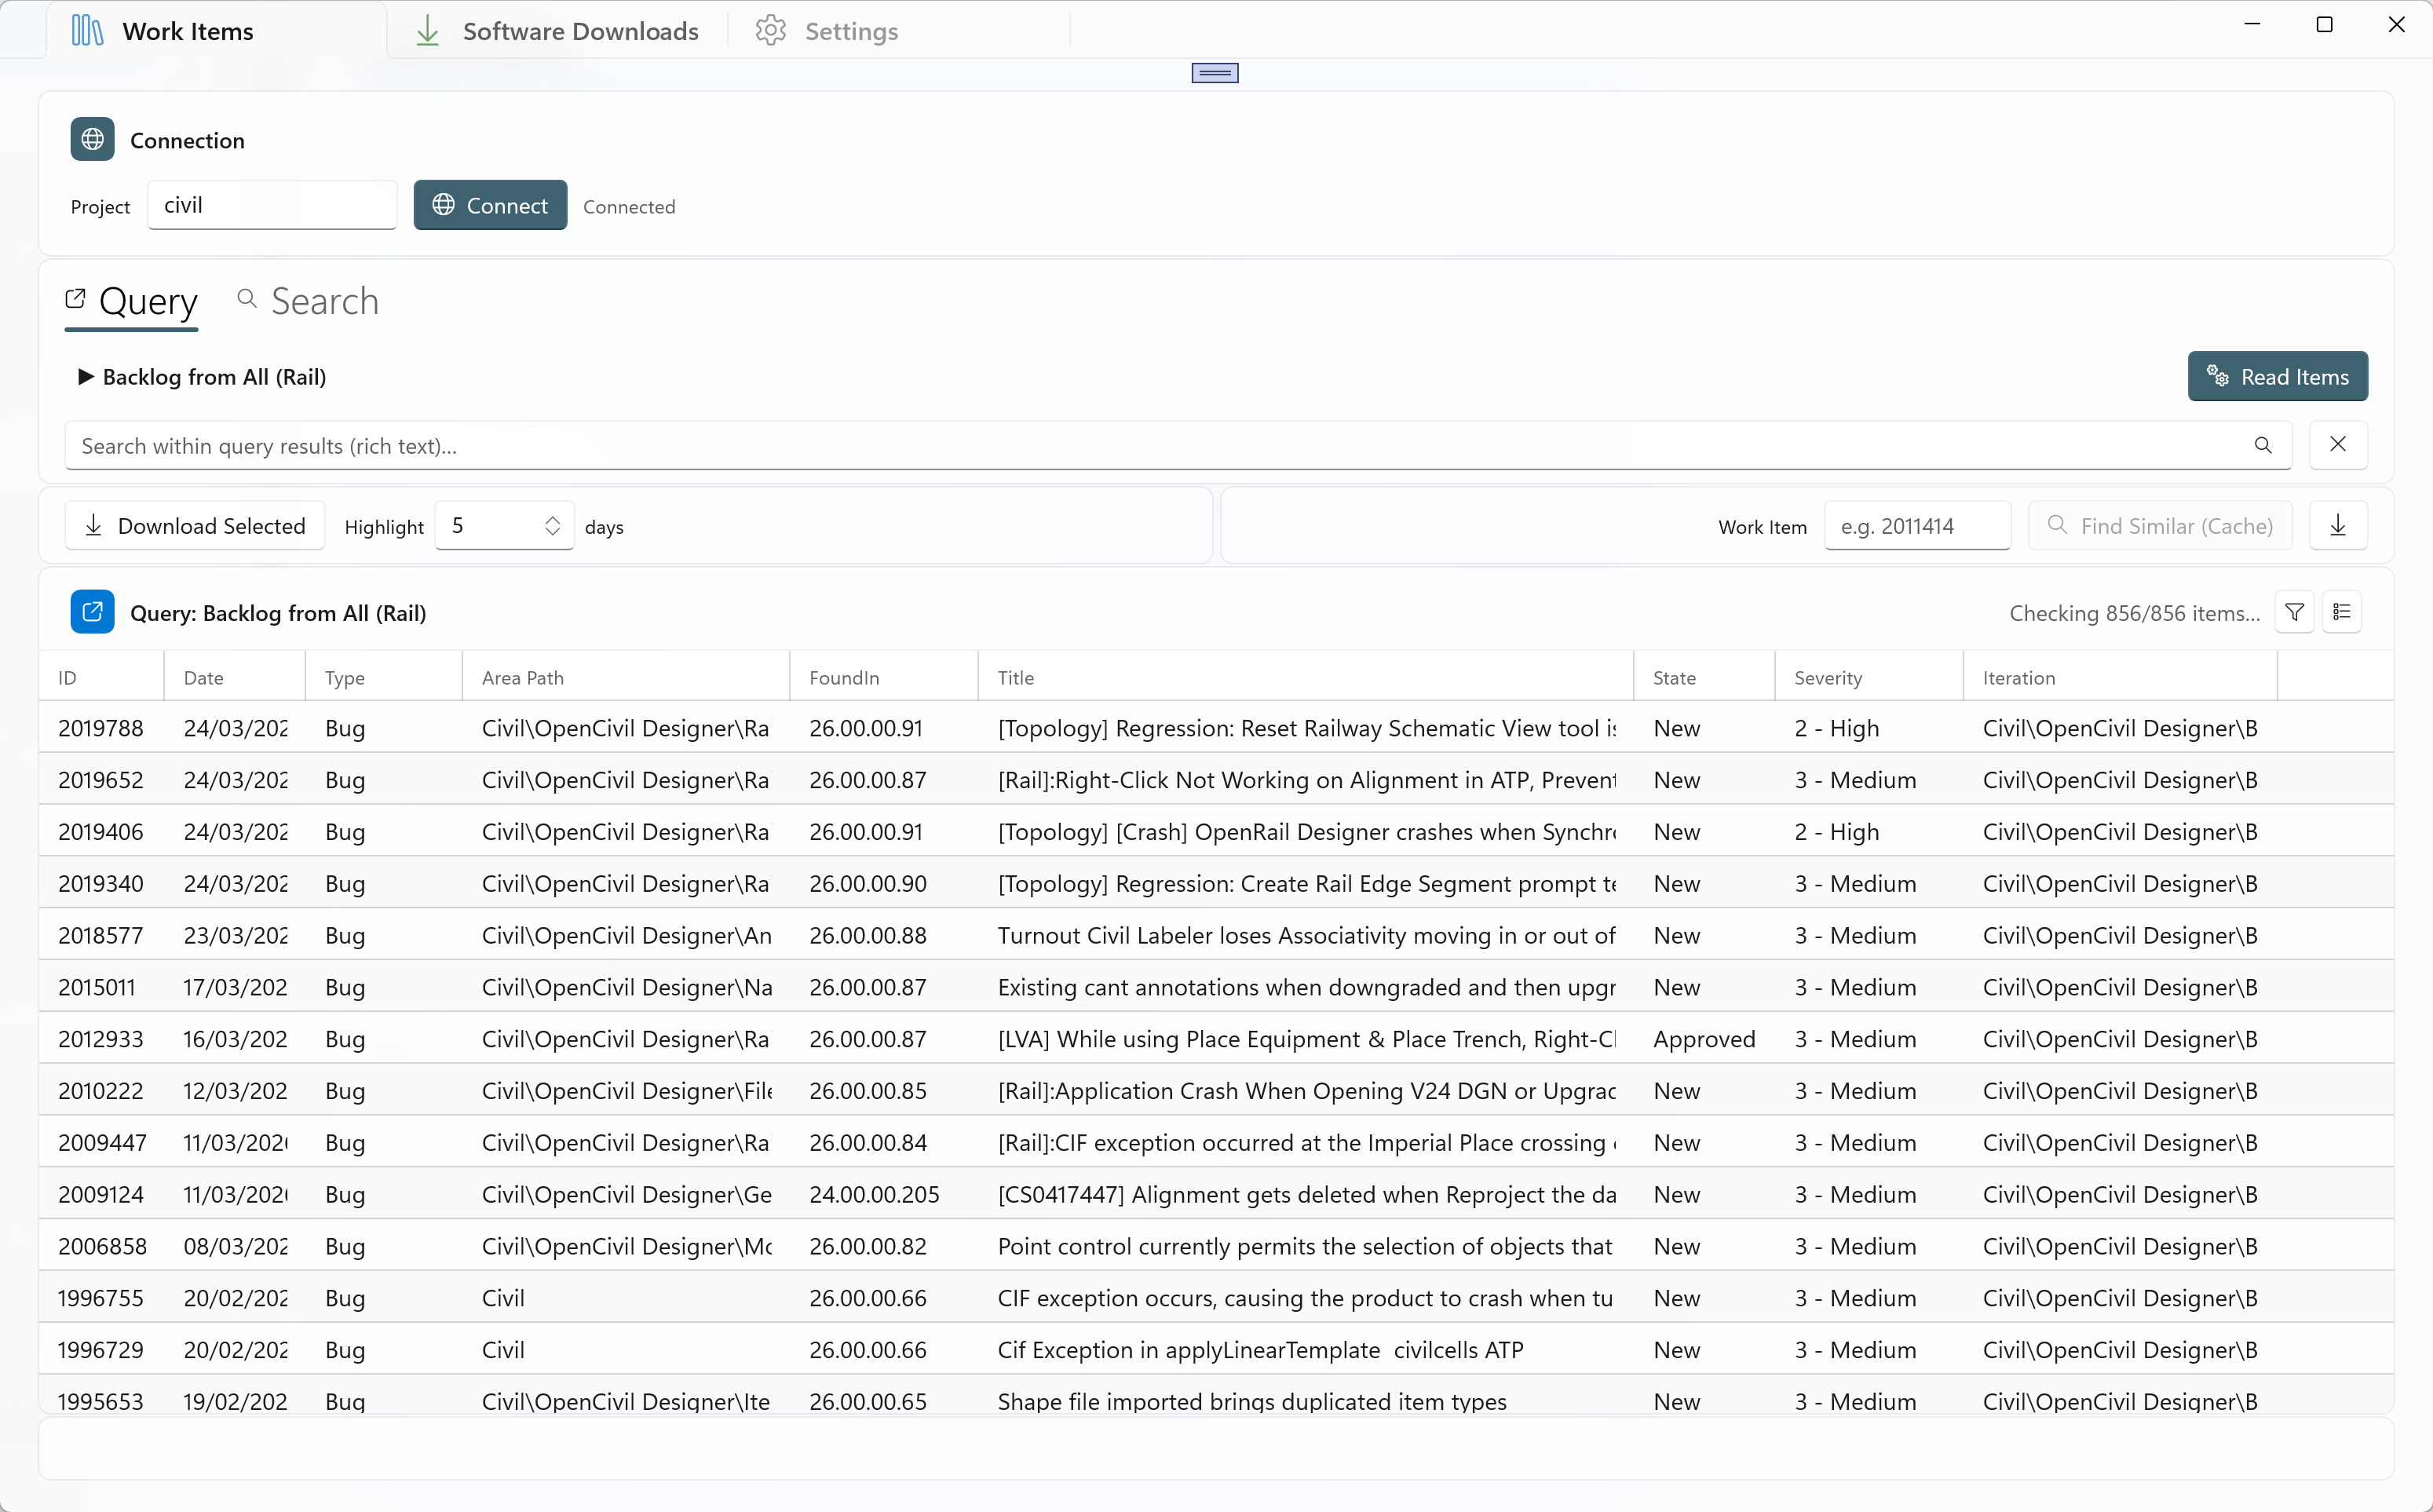The image size is (2433, 1512).
Task: Open the Software Downloads tab
Action: 557,31
